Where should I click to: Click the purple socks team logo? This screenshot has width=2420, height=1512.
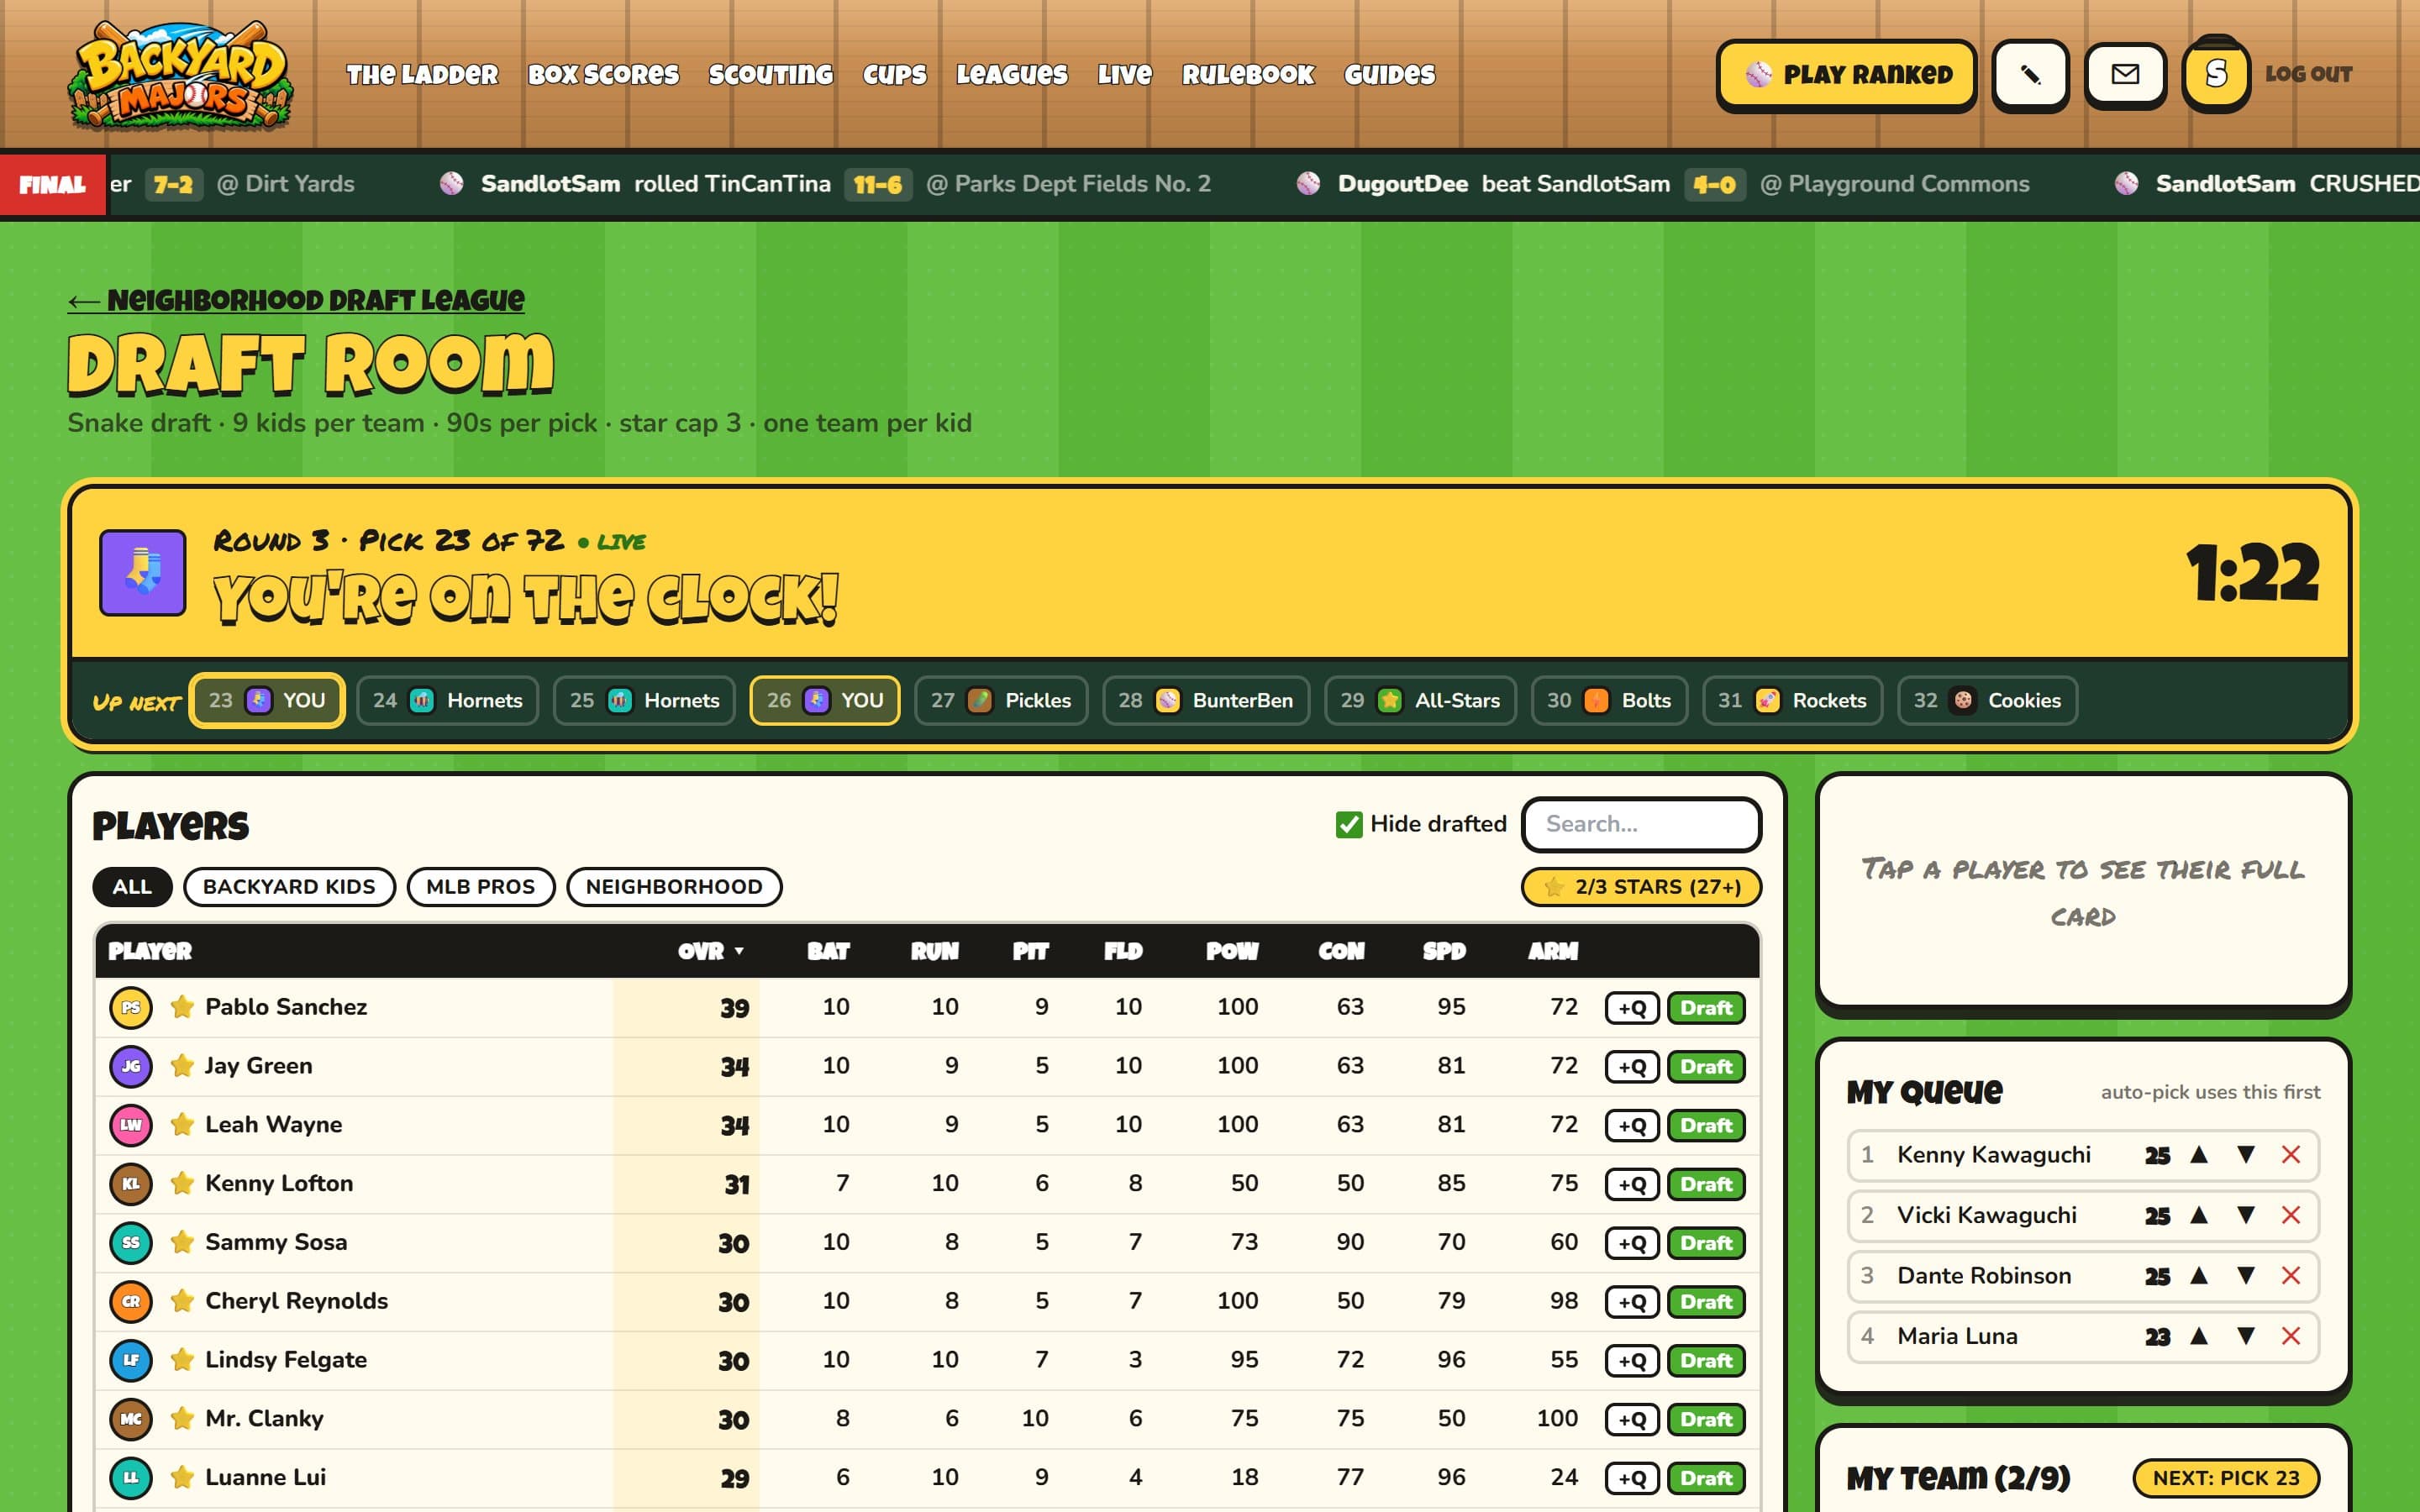[x=143, y=572]
